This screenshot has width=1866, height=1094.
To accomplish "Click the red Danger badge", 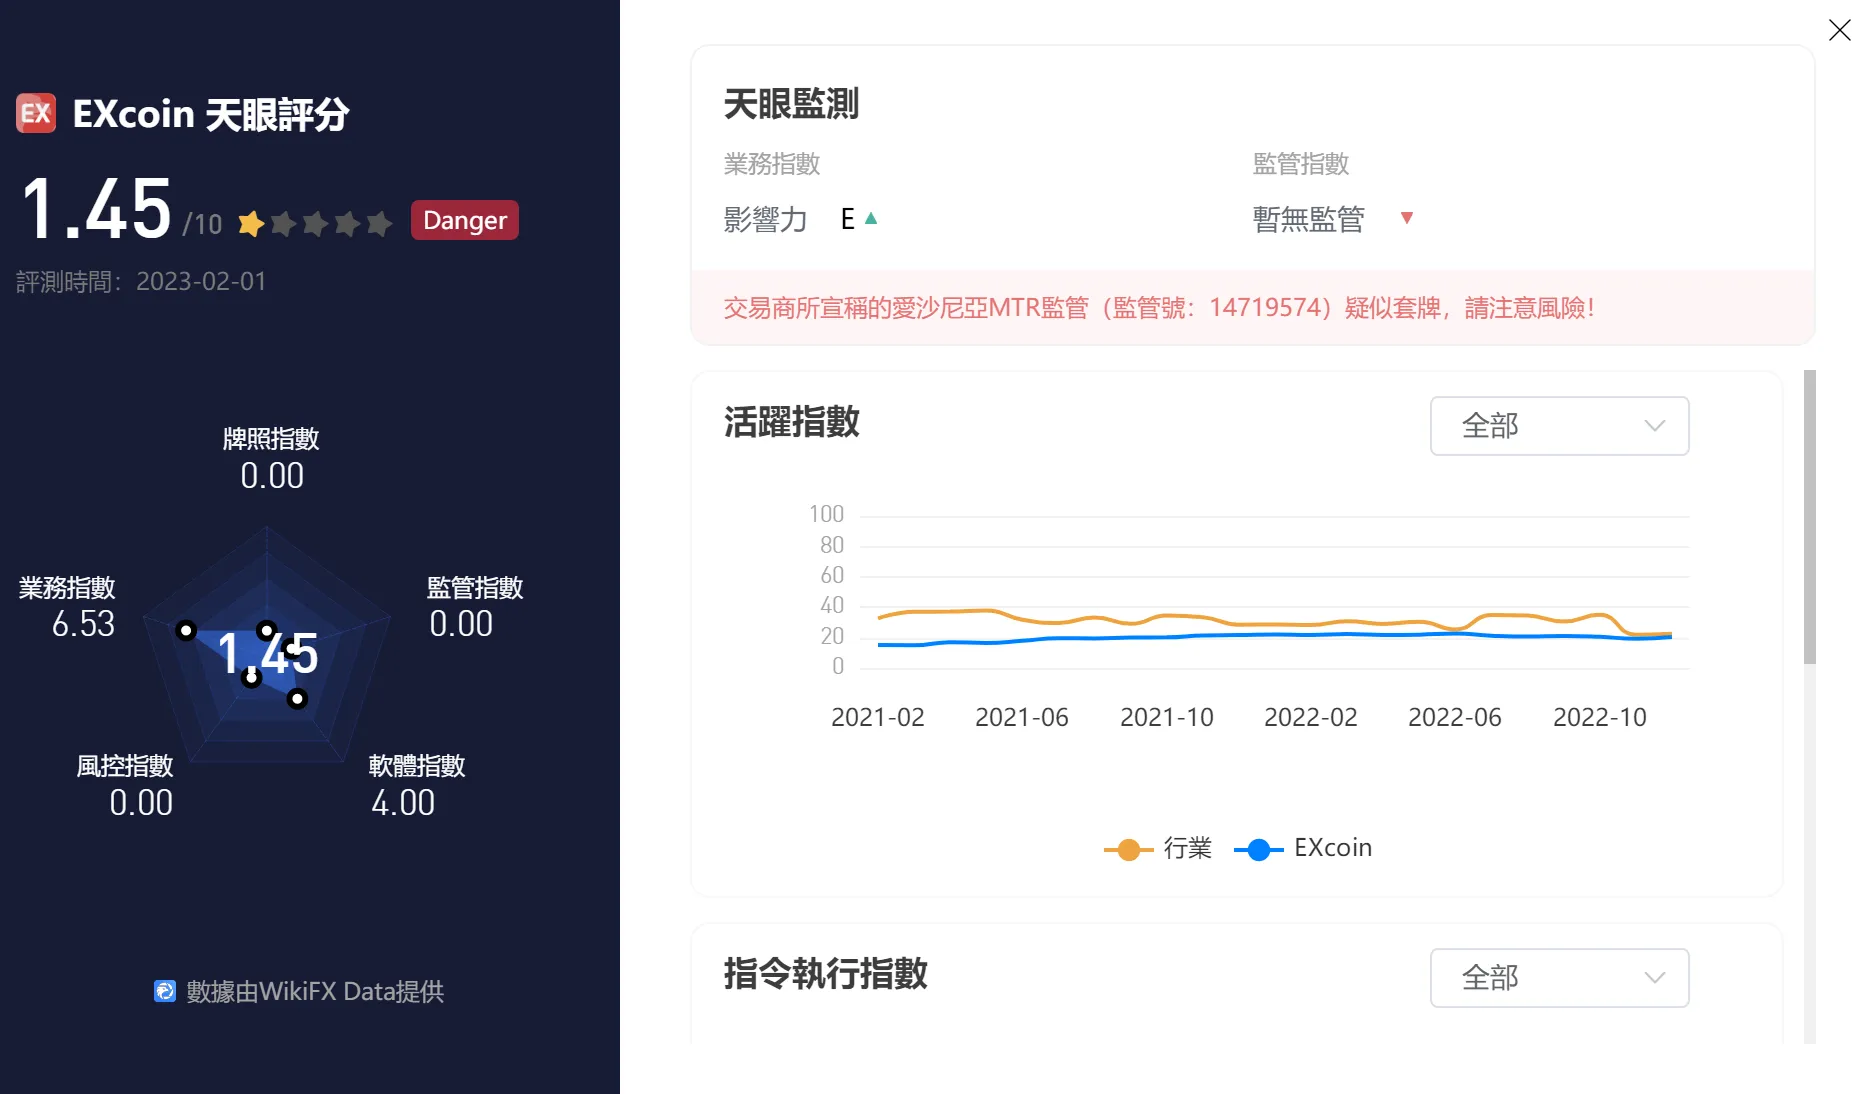I will pos(465,220).
